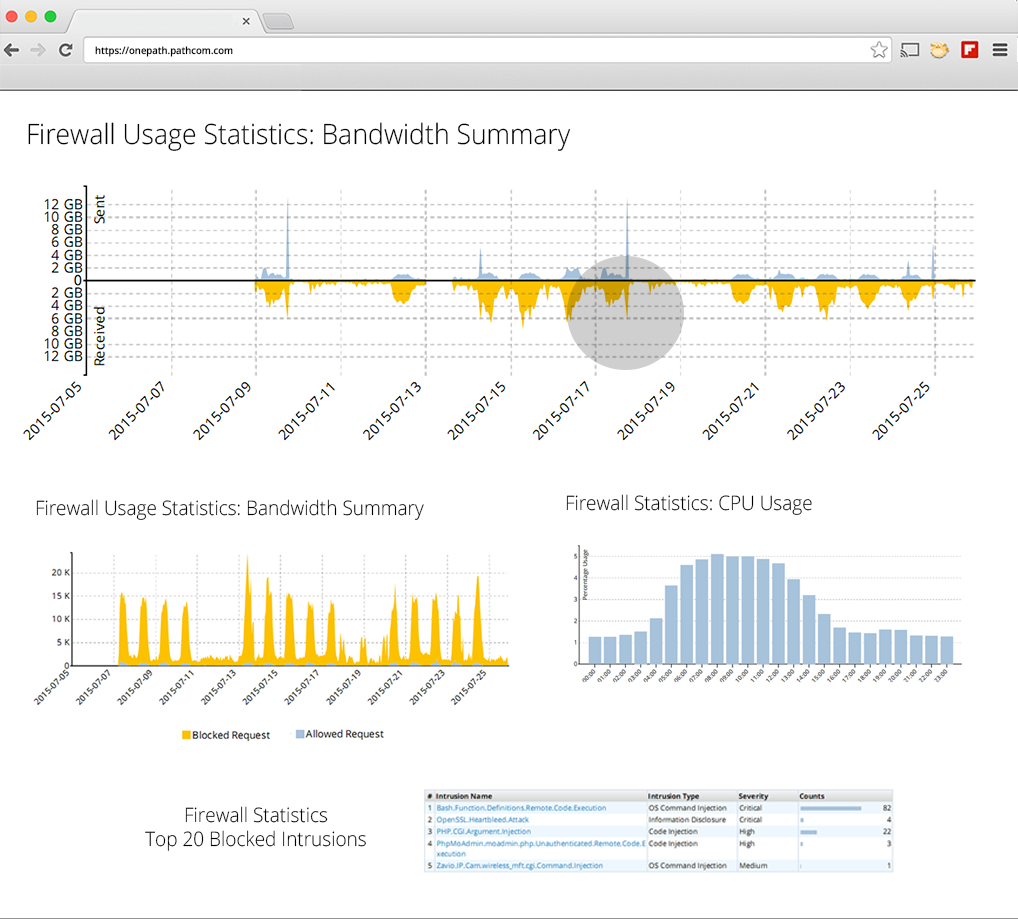The image size is (1018, 919).
Task: Select the 2015-07-25 date label on top chart
Action: pyautogui.click(x=900, y=411)
